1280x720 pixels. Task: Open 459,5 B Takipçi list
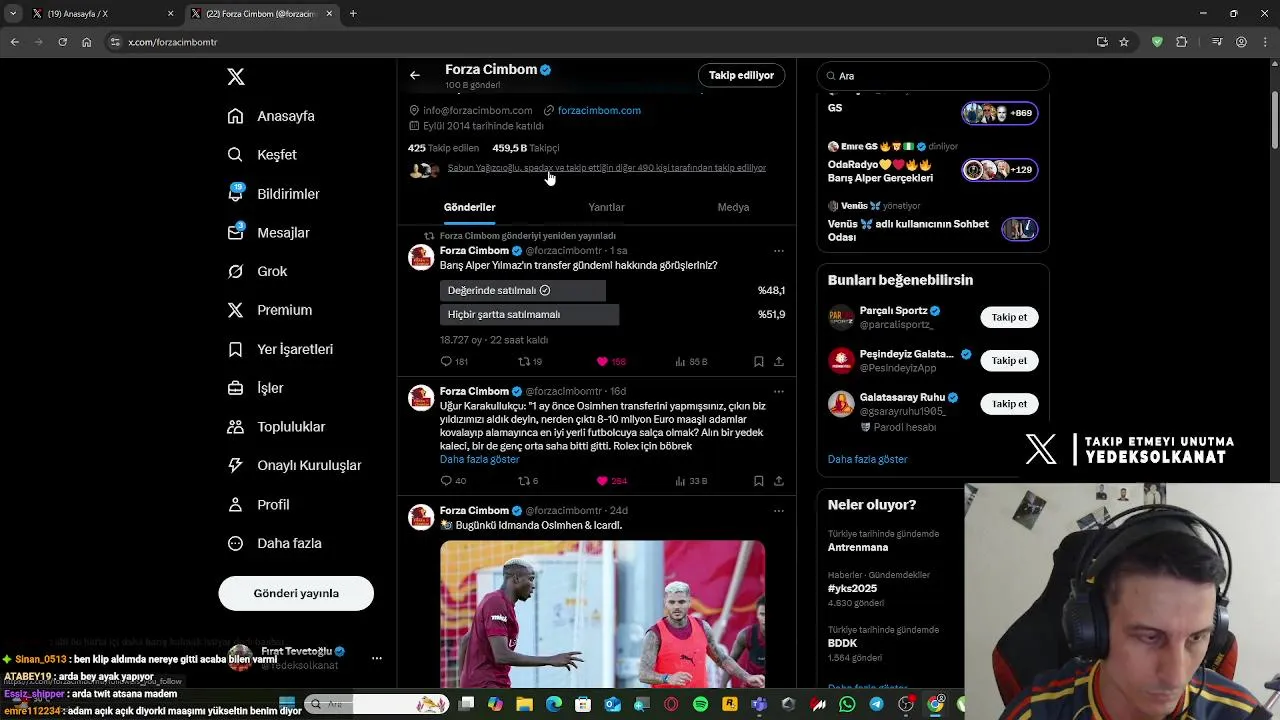tap(525, 148)
